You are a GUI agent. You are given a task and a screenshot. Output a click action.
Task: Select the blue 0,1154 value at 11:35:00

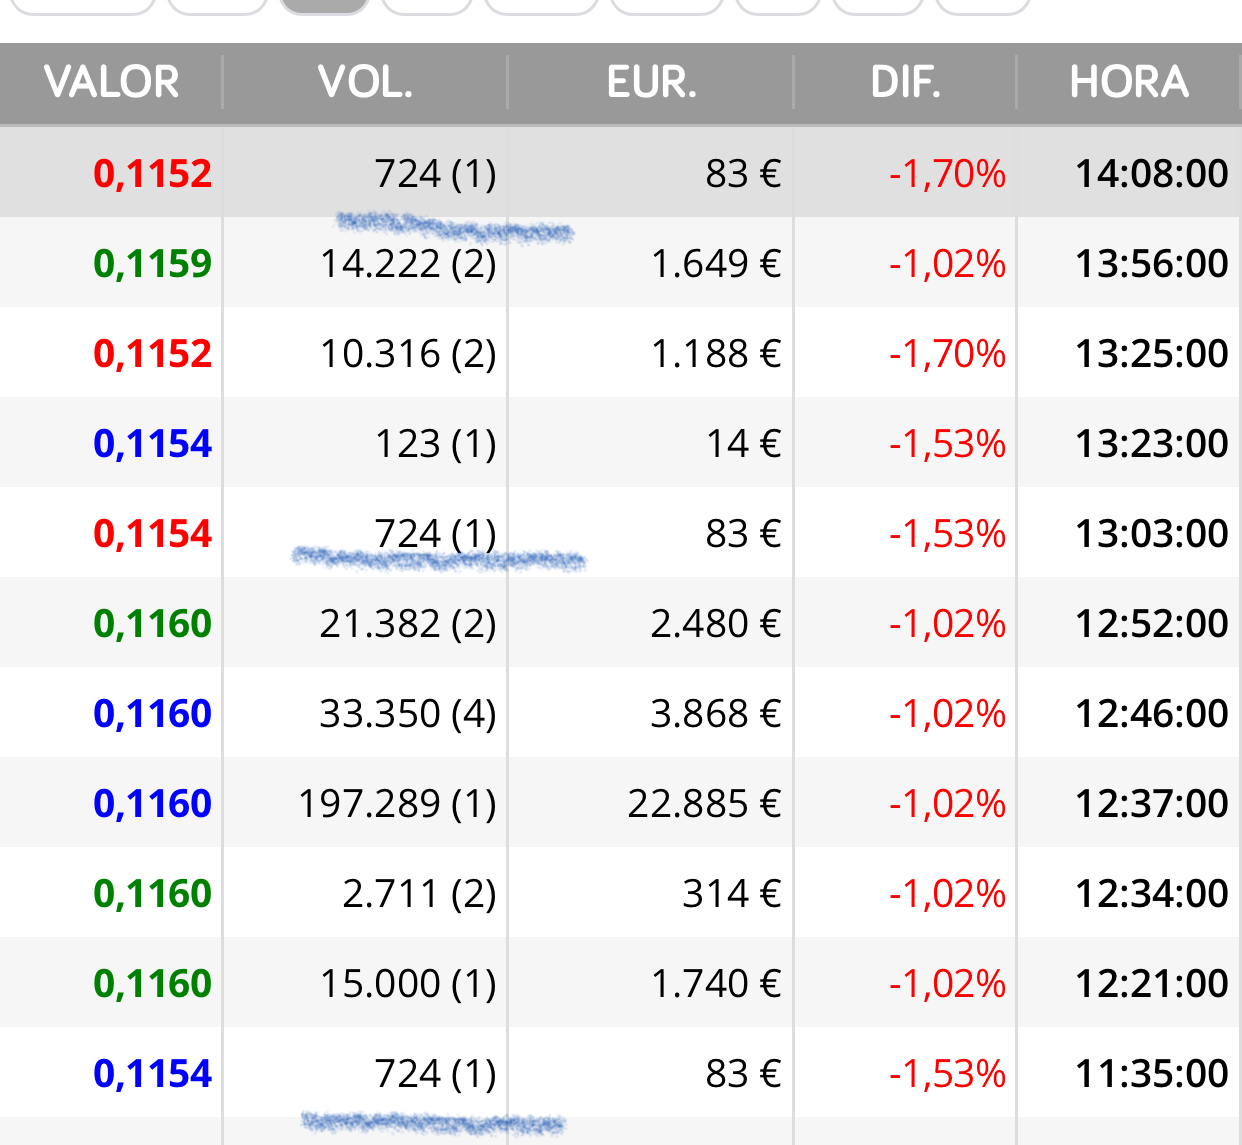pyautogui.click(x=152, y=1074)
